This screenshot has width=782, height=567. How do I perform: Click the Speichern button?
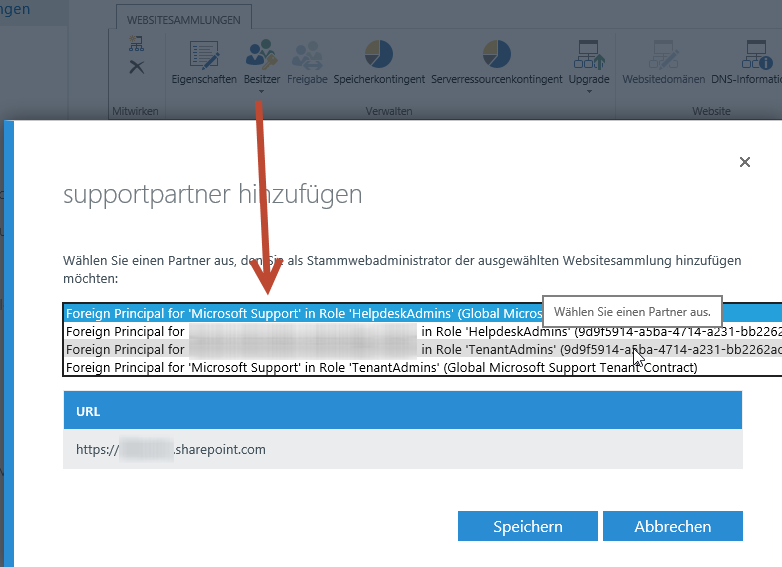coord(528,526)
